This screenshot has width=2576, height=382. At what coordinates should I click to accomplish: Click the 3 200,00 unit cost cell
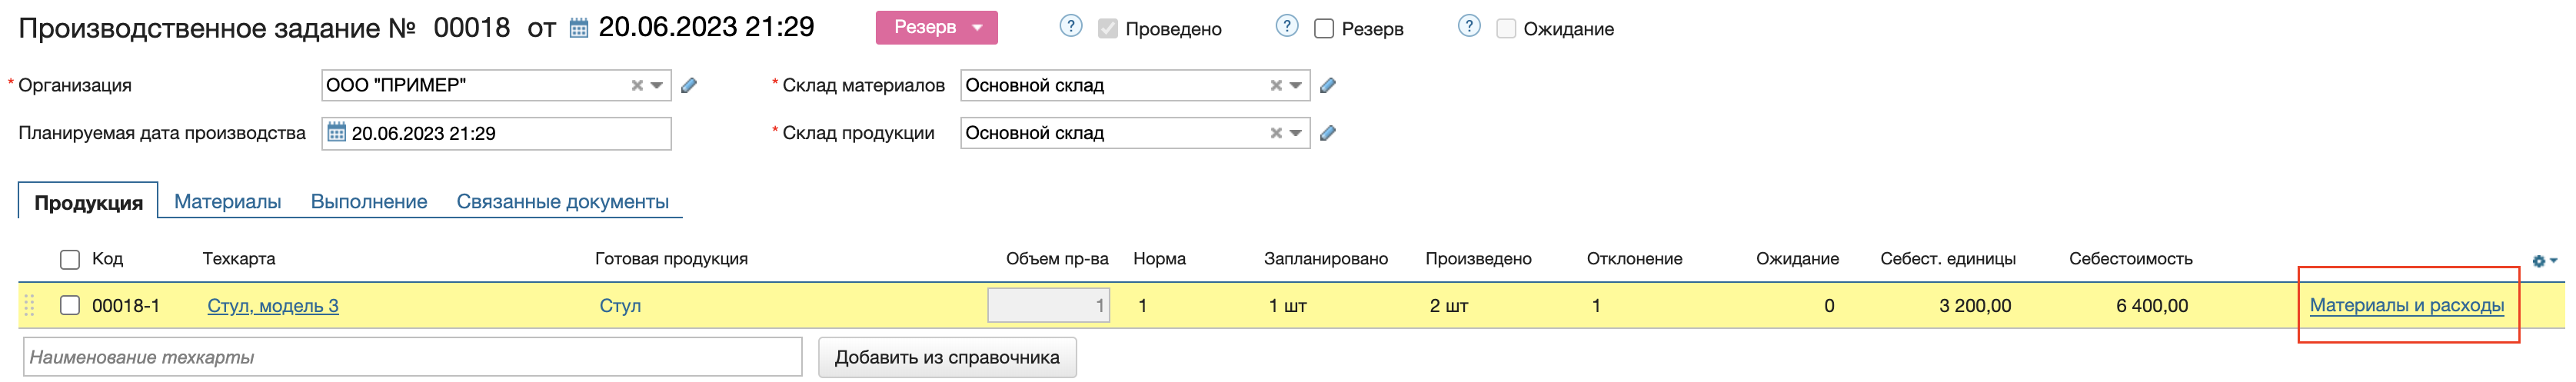tap(1974, 306)
